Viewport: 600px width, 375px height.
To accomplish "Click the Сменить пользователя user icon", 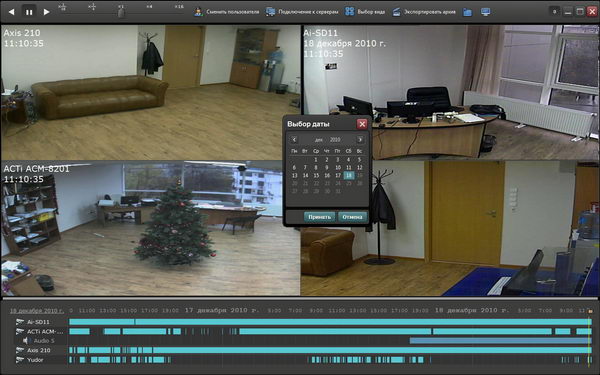I will pyautogui.click(x=198, y=12).
